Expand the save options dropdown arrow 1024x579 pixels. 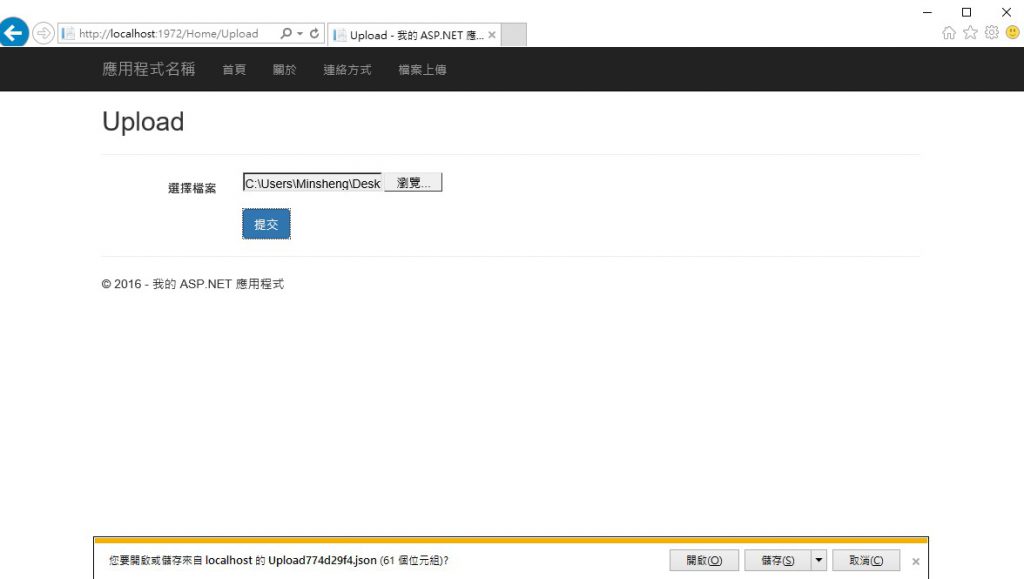click(818, 561)
